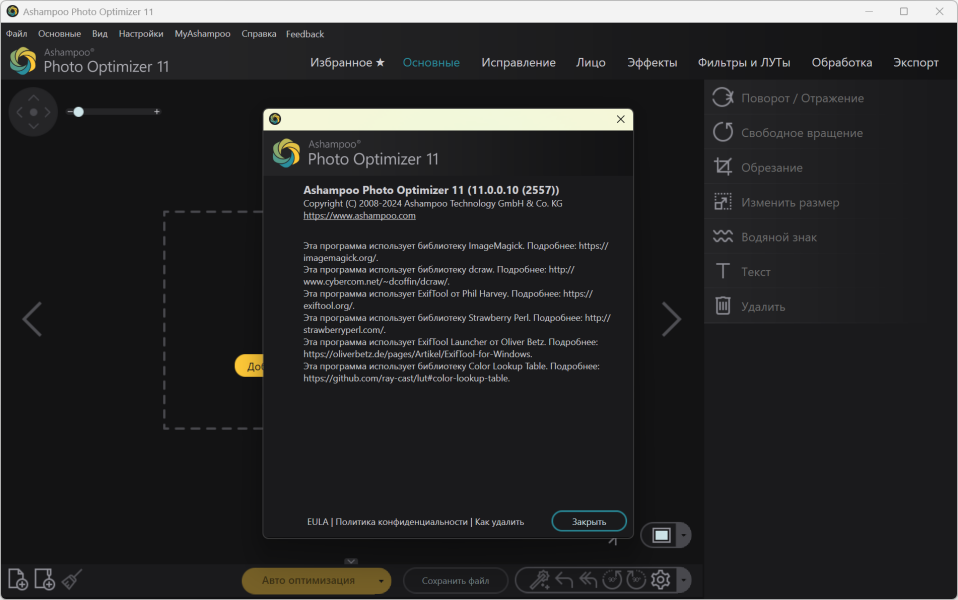Click the Rotate / Mirror (Поворот / Отражение) icon

pyautogui.click(x=722, y=98)
